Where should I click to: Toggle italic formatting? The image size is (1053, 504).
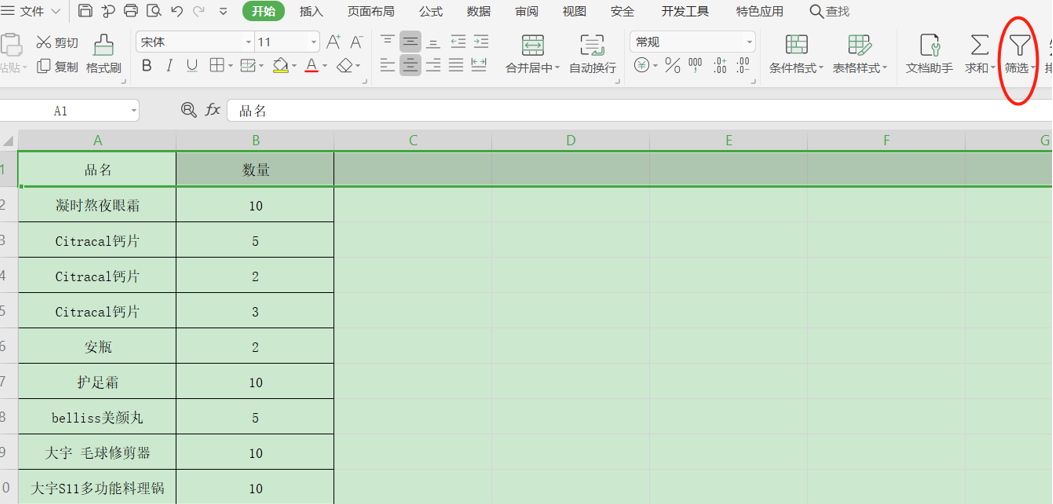coord(169,66)
